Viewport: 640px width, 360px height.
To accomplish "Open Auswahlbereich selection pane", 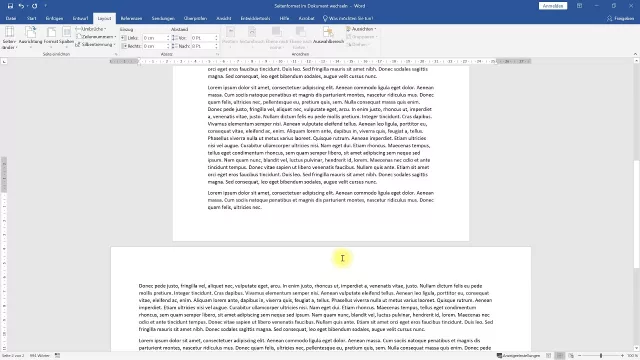I will 328,36.
